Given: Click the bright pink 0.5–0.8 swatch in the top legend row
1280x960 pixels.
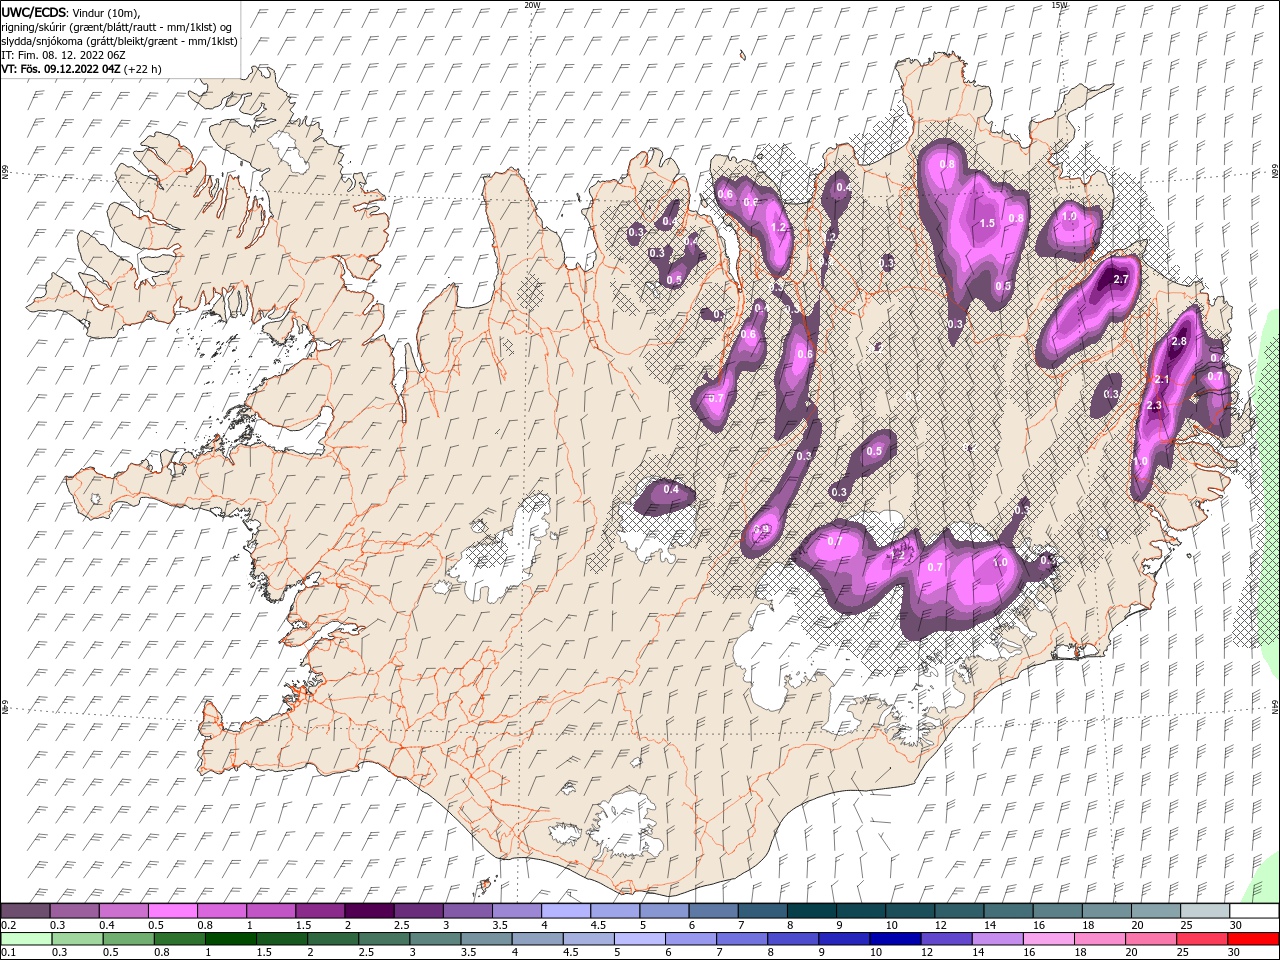Looking at the screenshot, I should click(x=172, y=911).
